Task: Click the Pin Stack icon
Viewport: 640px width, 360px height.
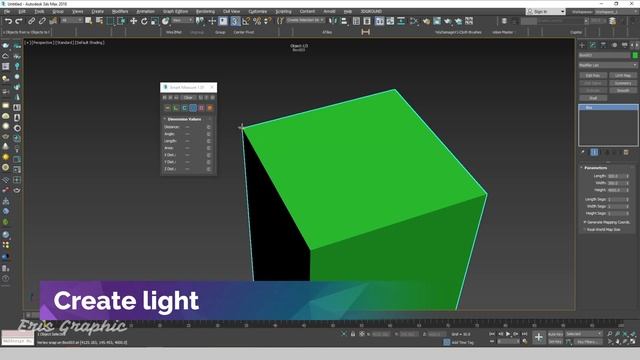Action: click(x=583, y=152)
